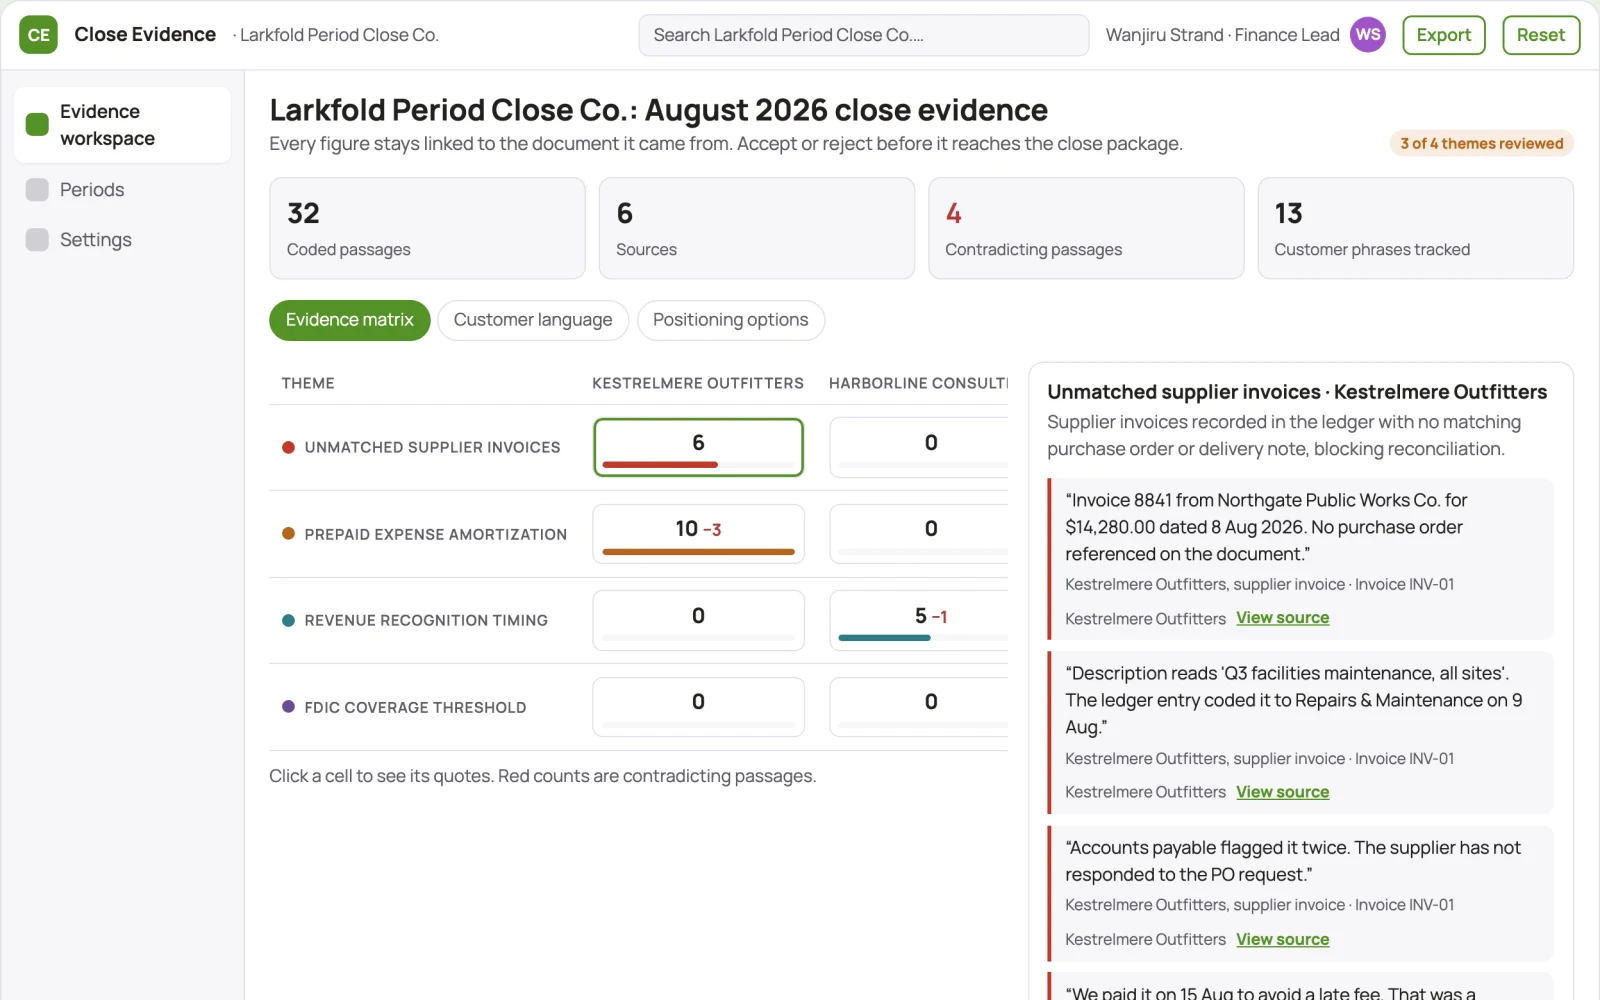1600x1000 pixels.
Task: Focus the Search Larkfold Period Close Co. field
Action: pyautogui.click(x=863, y=35)
